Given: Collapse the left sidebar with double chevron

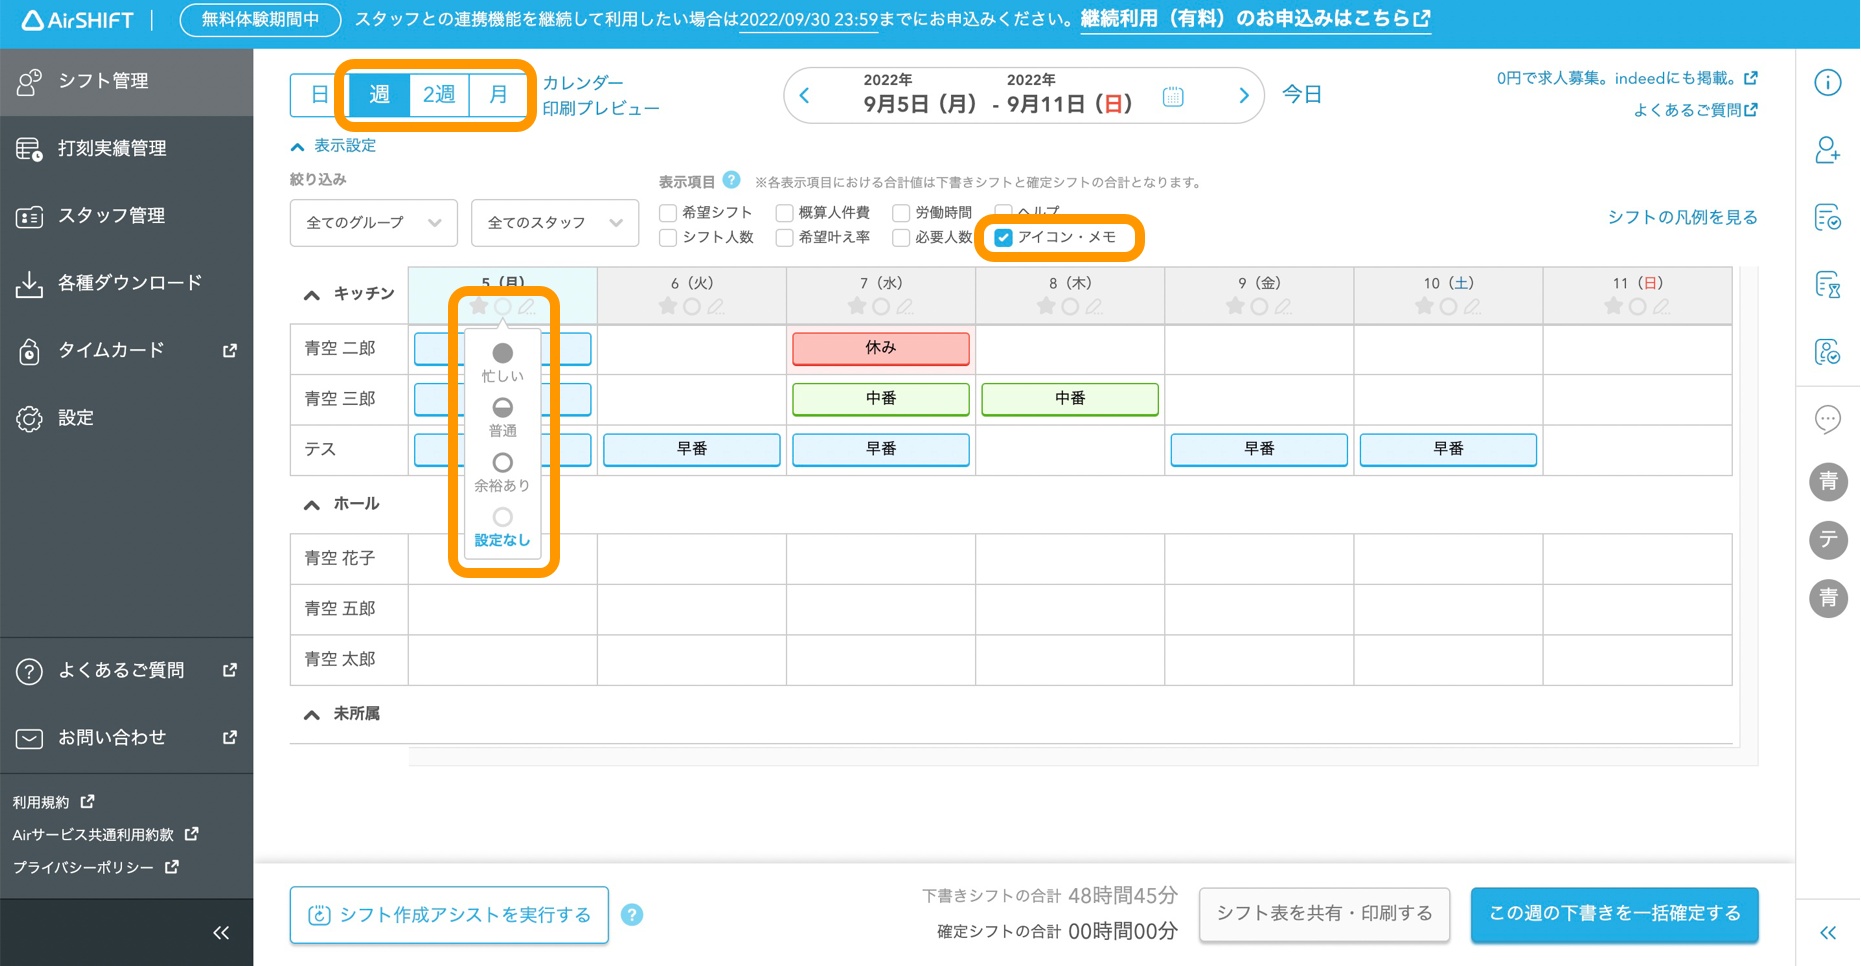Looking at the screenshot, I should (221, 933).
